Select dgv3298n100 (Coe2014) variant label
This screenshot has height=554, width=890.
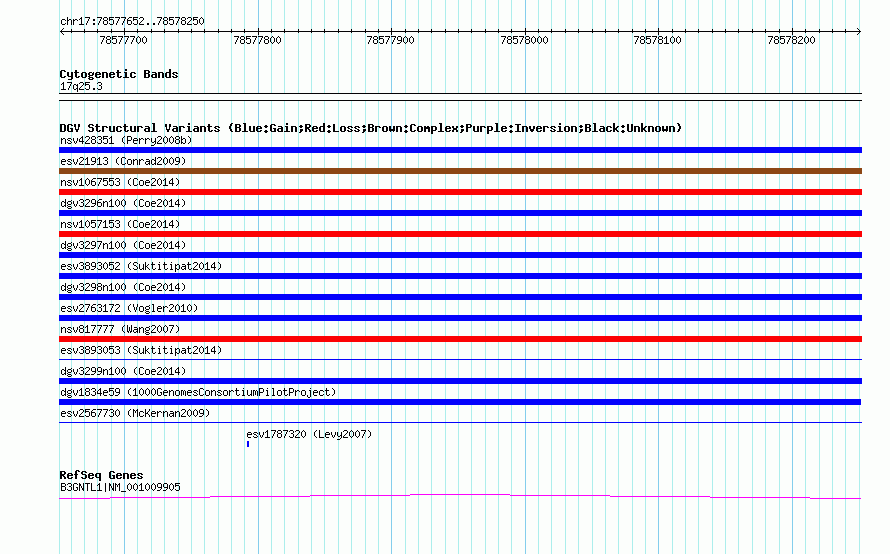[123, 287]
